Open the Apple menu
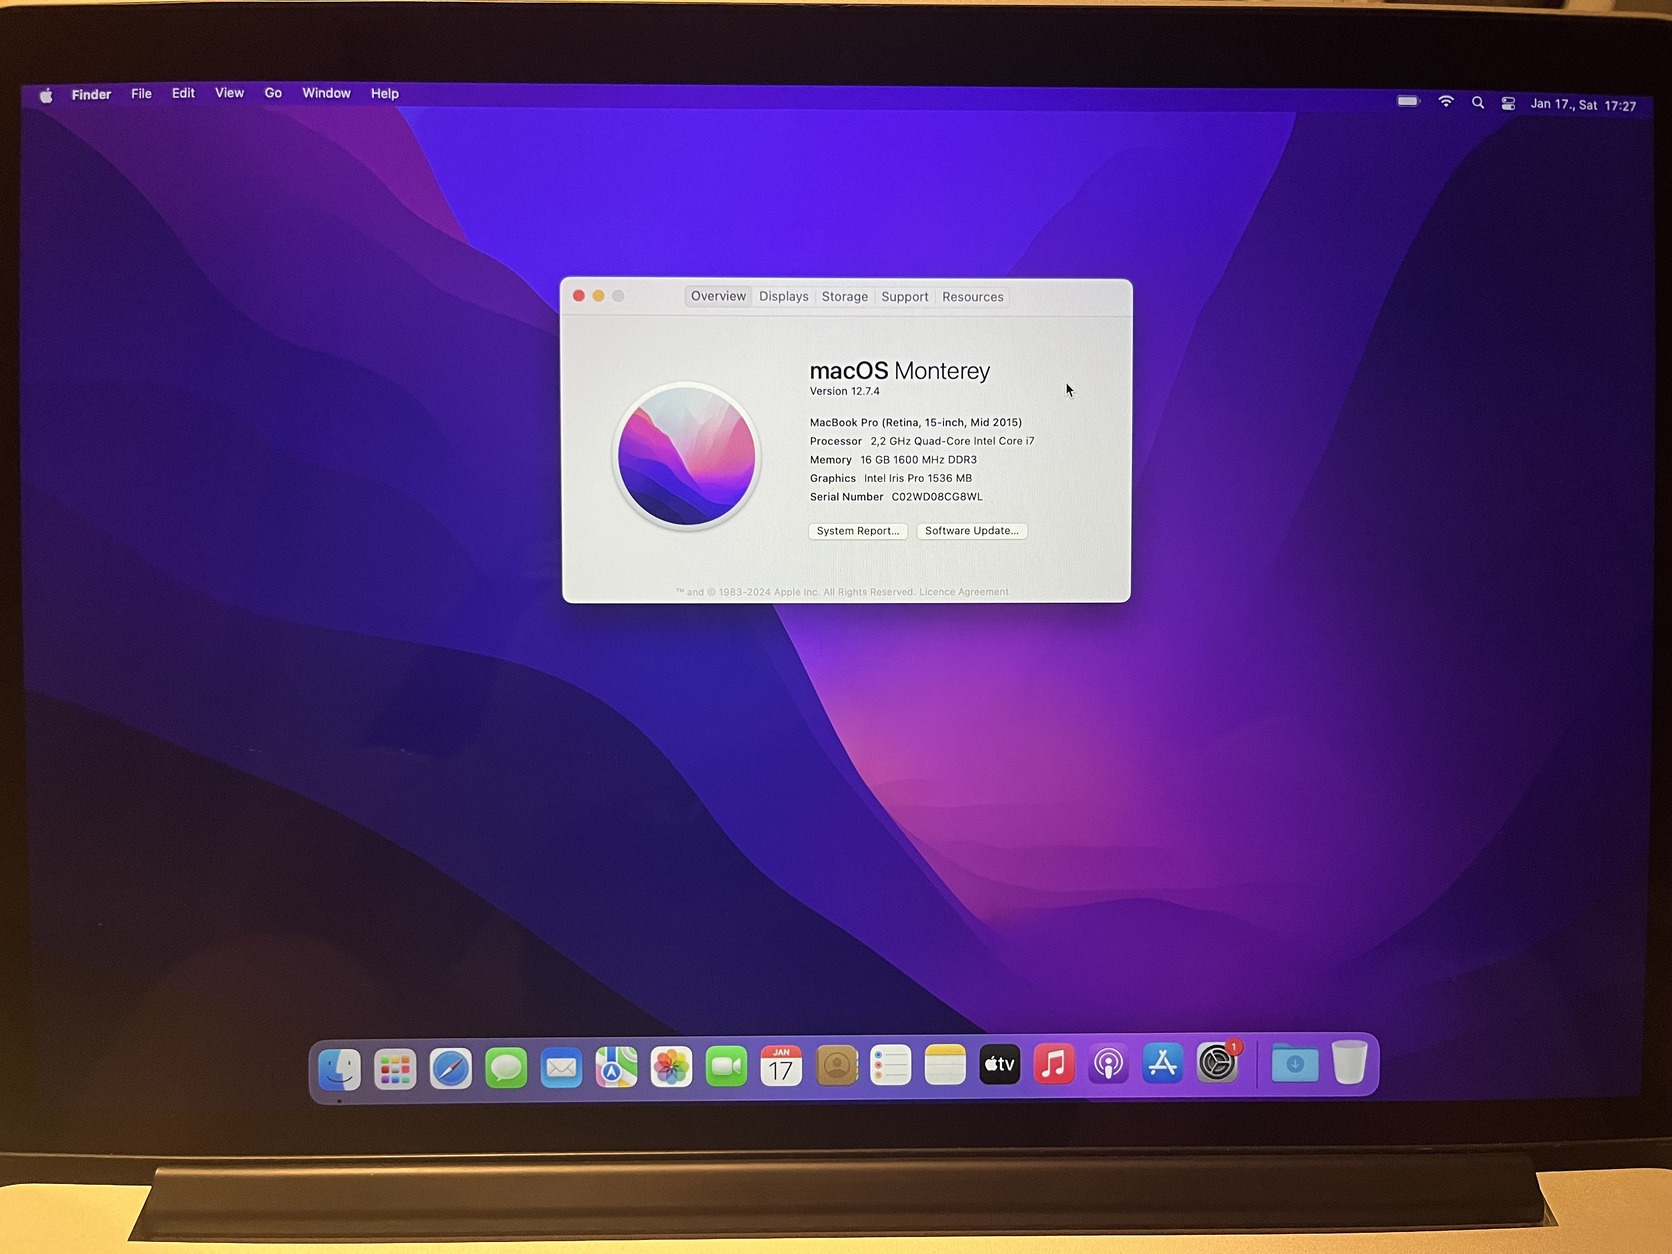This screenshot has width=1672, height=1254. point(46,95)
